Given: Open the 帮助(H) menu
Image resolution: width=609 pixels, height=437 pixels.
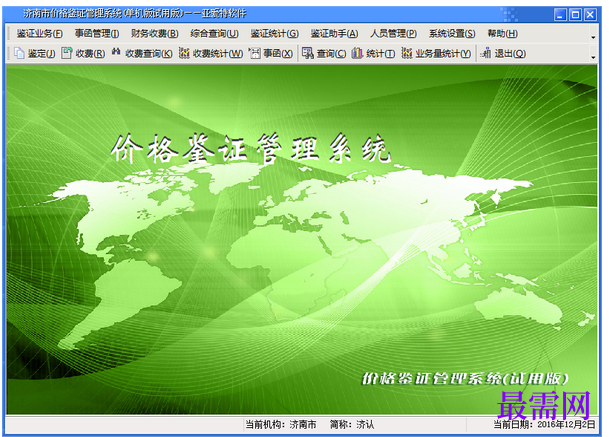Looking at the screenshot, I should (503, 34).
